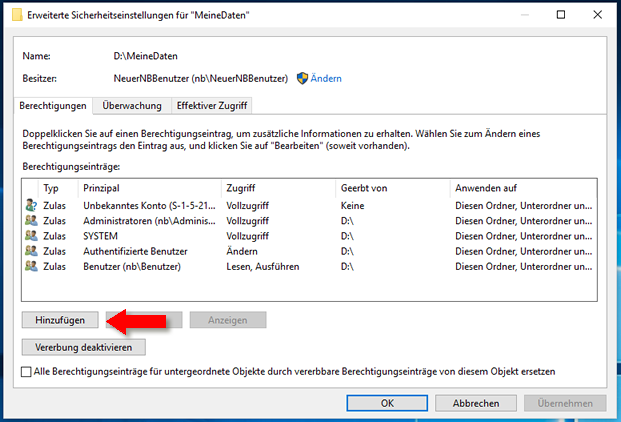621x422 pixels.
Task: Select the Benutzer group icon
Action: tap(30, 267)
